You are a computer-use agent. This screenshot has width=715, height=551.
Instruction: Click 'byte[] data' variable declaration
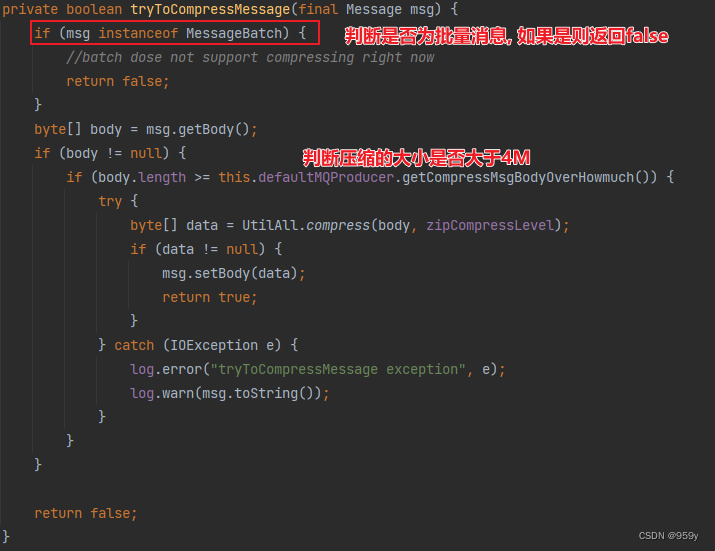[174, 225]
